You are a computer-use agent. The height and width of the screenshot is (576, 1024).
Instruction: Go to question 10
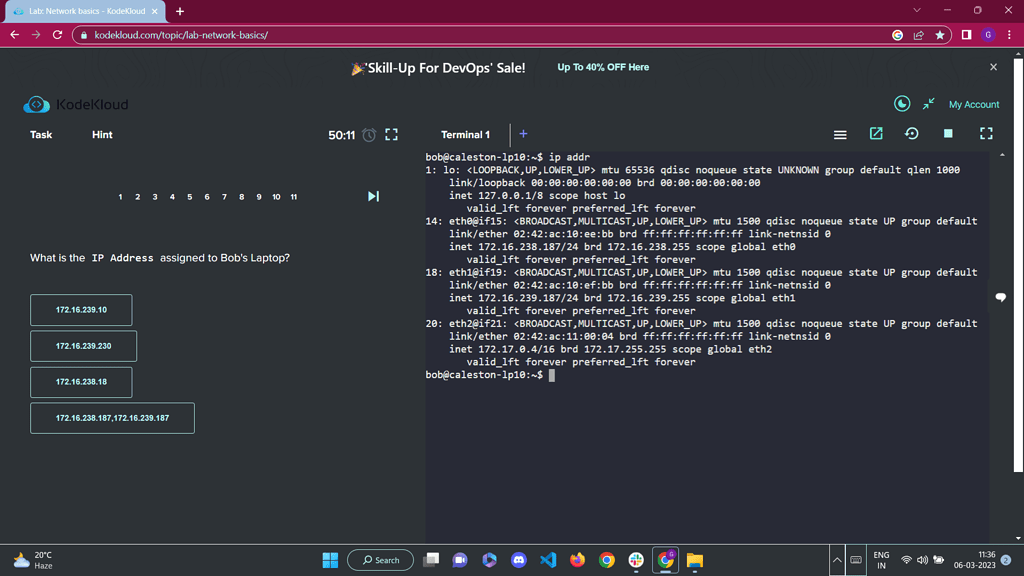pyautogui.click(x=276, y=197)
